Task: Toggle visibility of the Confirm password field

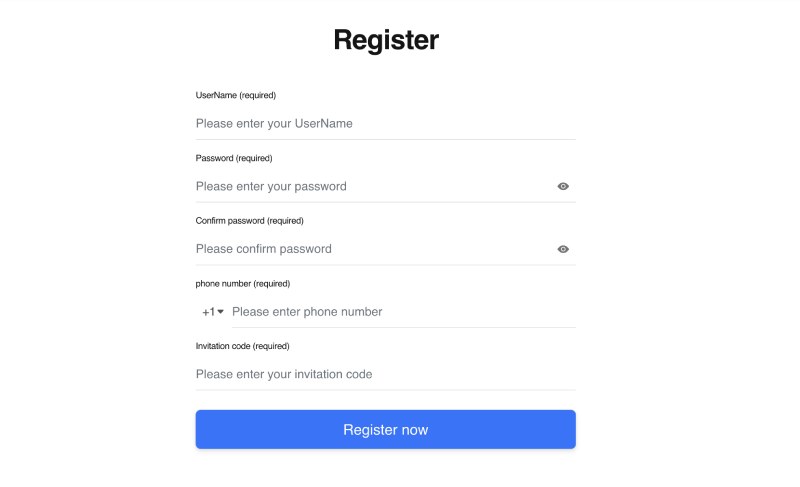Action: pyautogui.click(x=563, y=249)
